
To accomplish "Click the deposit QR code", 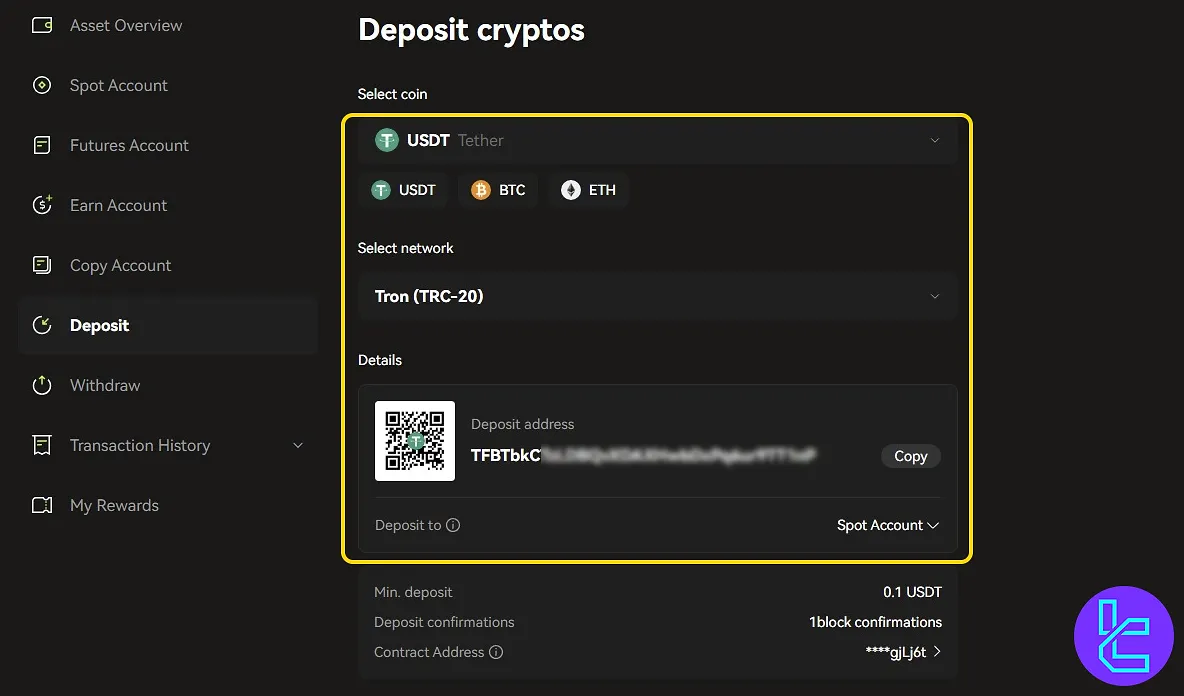I will (x=415, y=441).
